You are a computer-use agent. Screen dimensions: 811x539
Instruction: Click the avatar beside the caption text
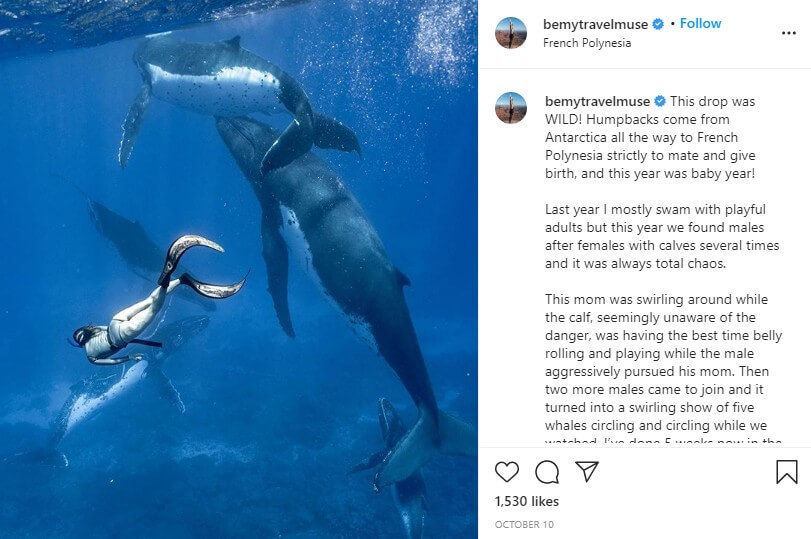coord(511,108)
